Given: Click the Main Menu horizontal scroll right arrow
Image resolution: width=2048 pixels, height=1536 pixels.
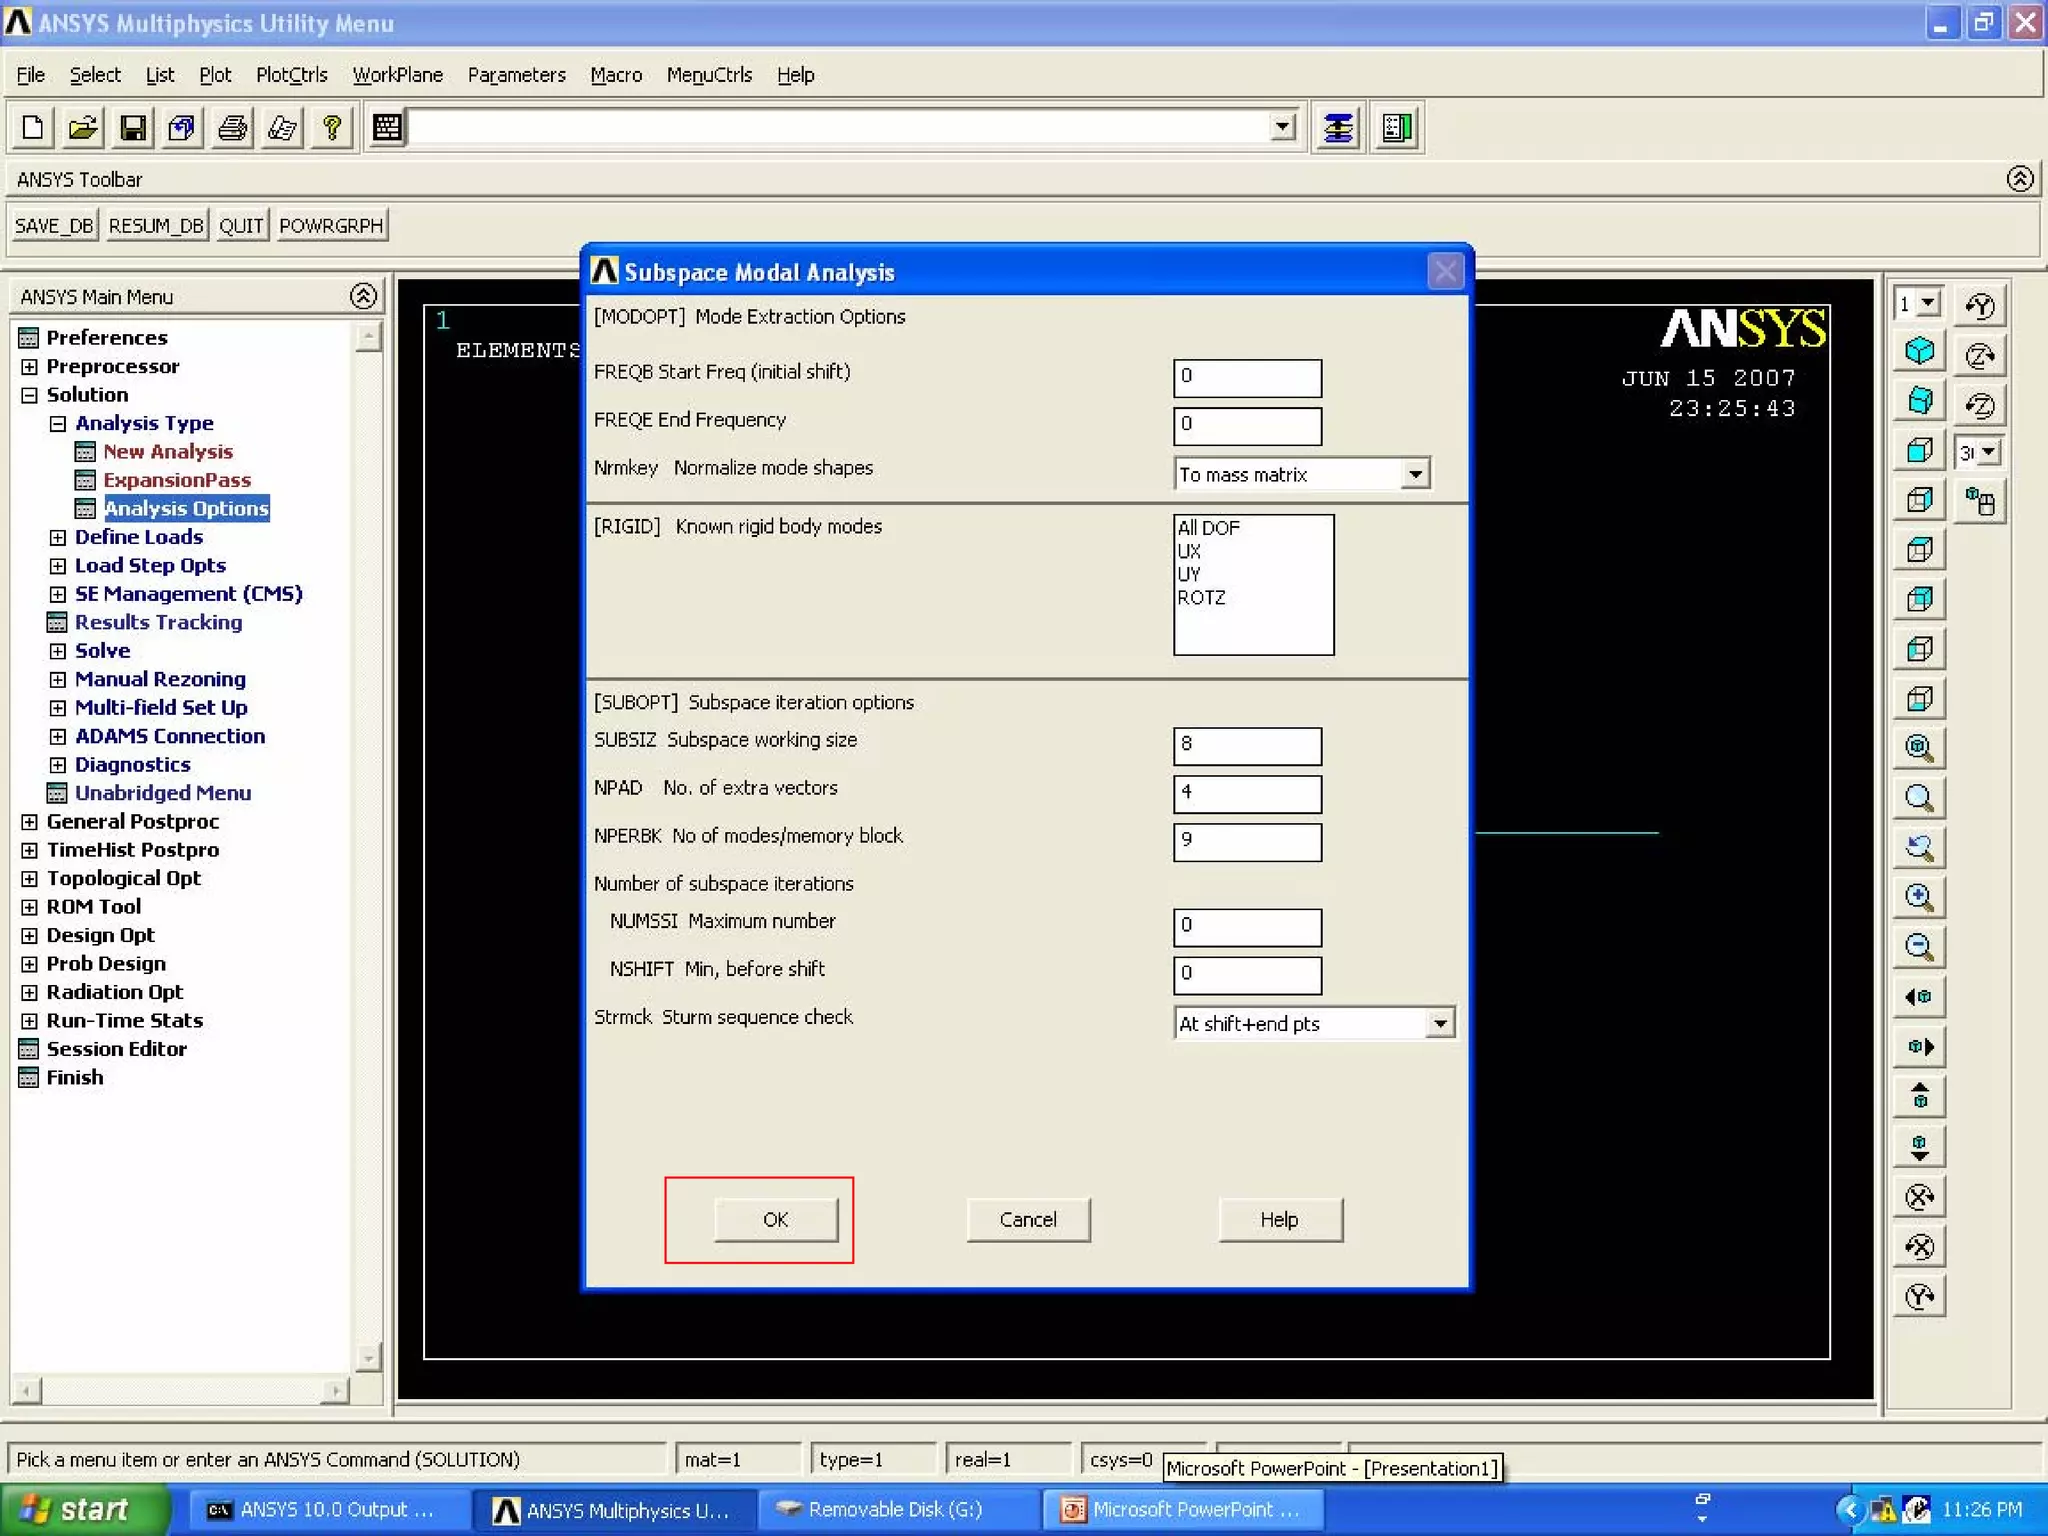Looking at the screenshot, I should tap(336, 1390).
